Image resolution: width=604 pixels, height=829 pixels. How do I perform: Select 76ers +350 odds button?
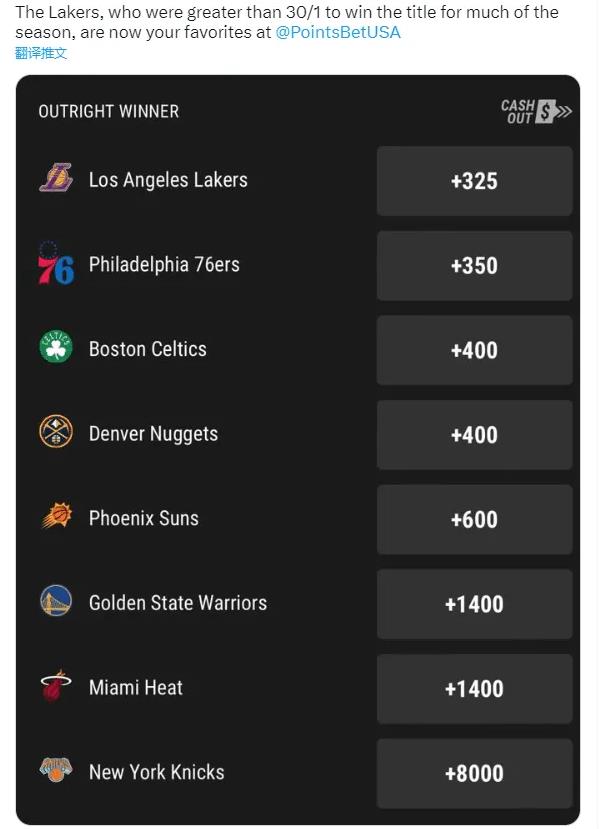point(474,265)
